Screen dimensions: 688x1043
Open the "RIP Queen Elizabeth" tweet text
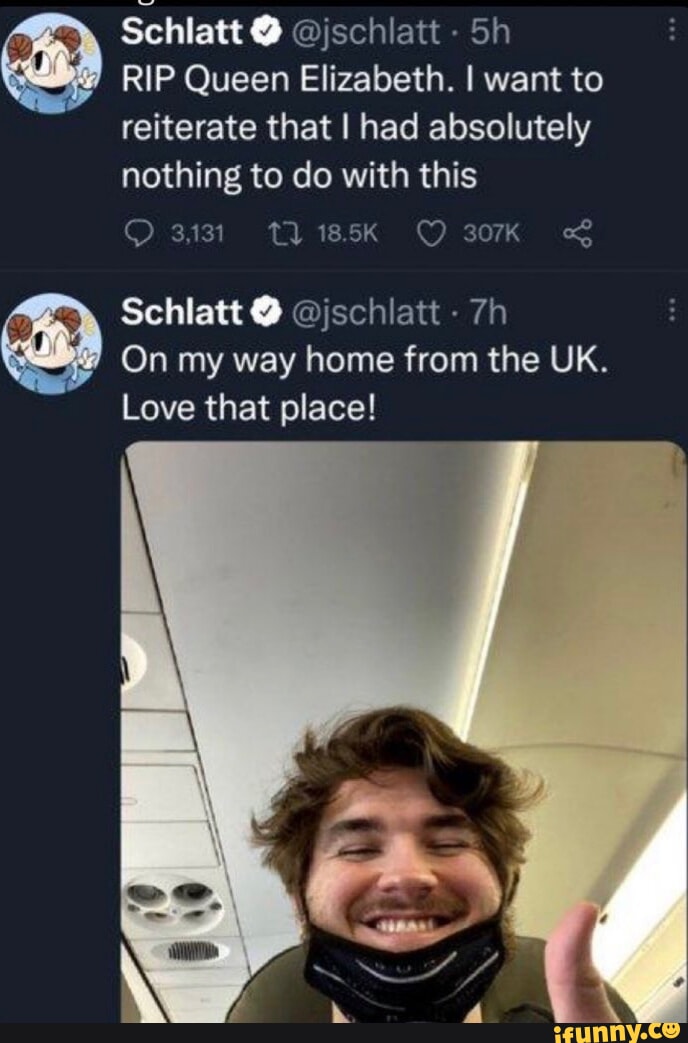click(x=360, y=128)
